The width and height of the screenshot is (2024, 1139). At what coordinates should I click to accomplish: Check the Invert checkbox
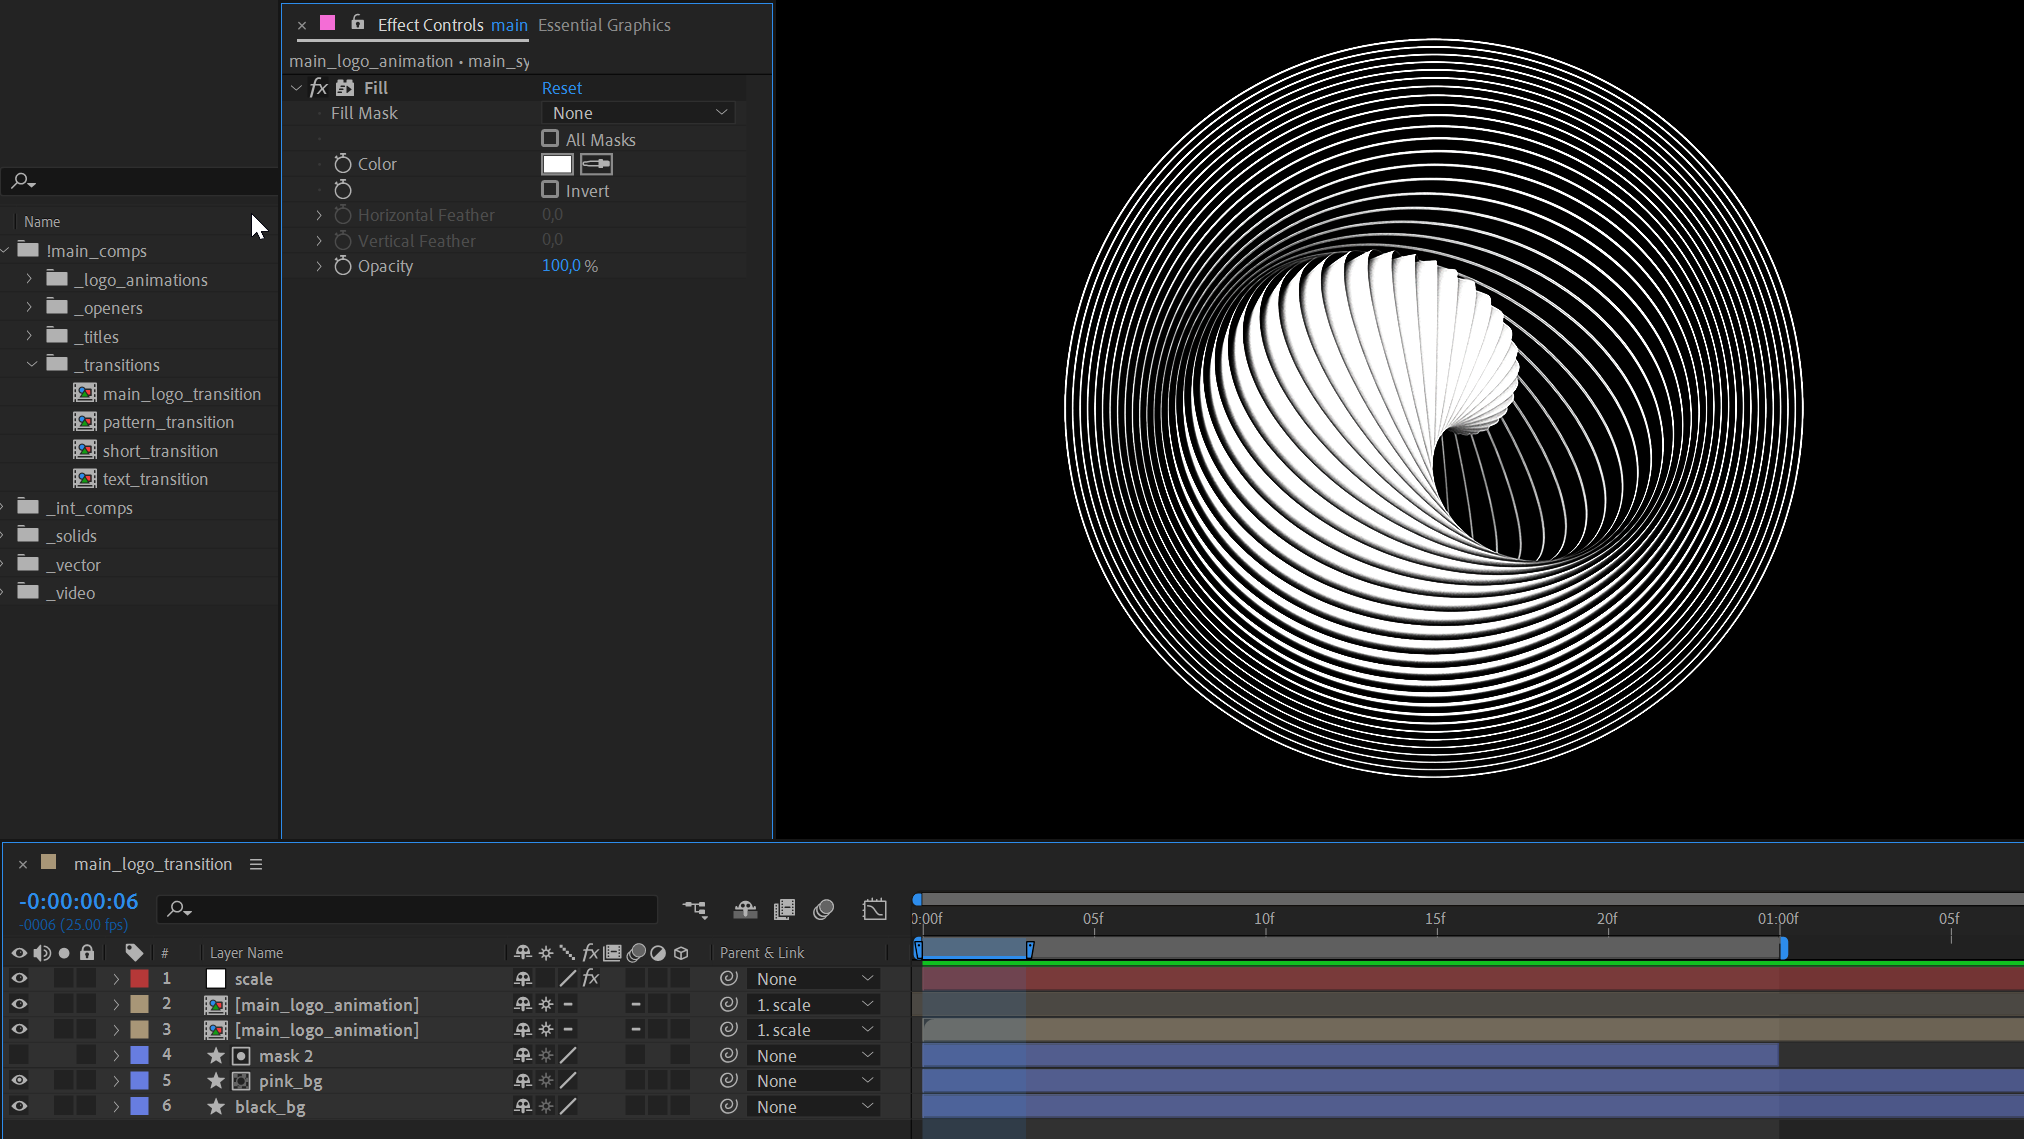[550, 190]
